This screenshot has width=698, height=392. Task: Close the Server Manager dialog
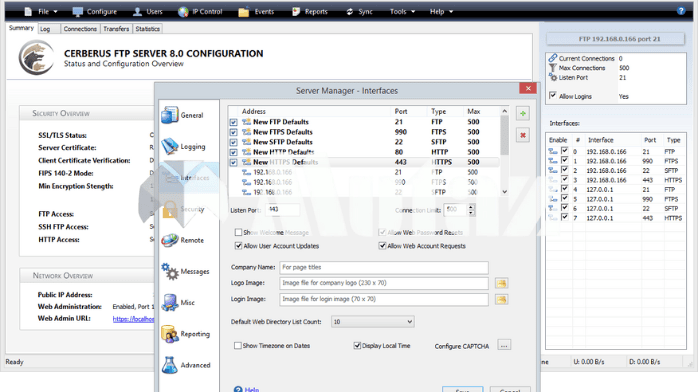528,89
